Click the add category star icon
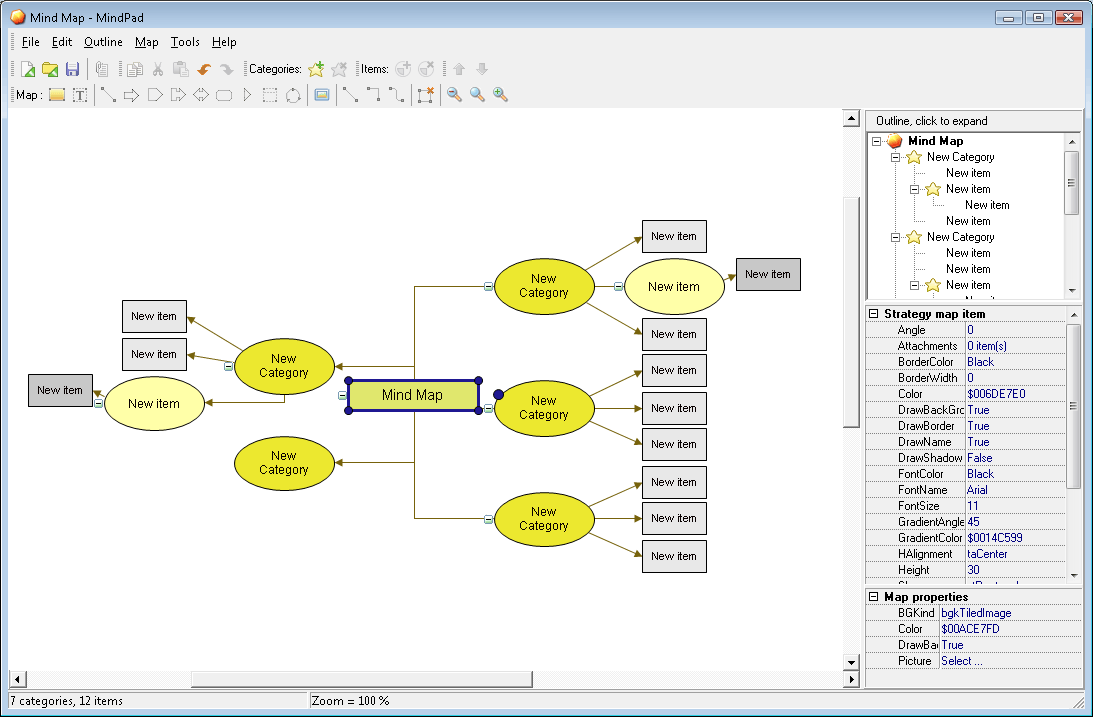Screen dimensions: 1093x717 tap(316, 69)
